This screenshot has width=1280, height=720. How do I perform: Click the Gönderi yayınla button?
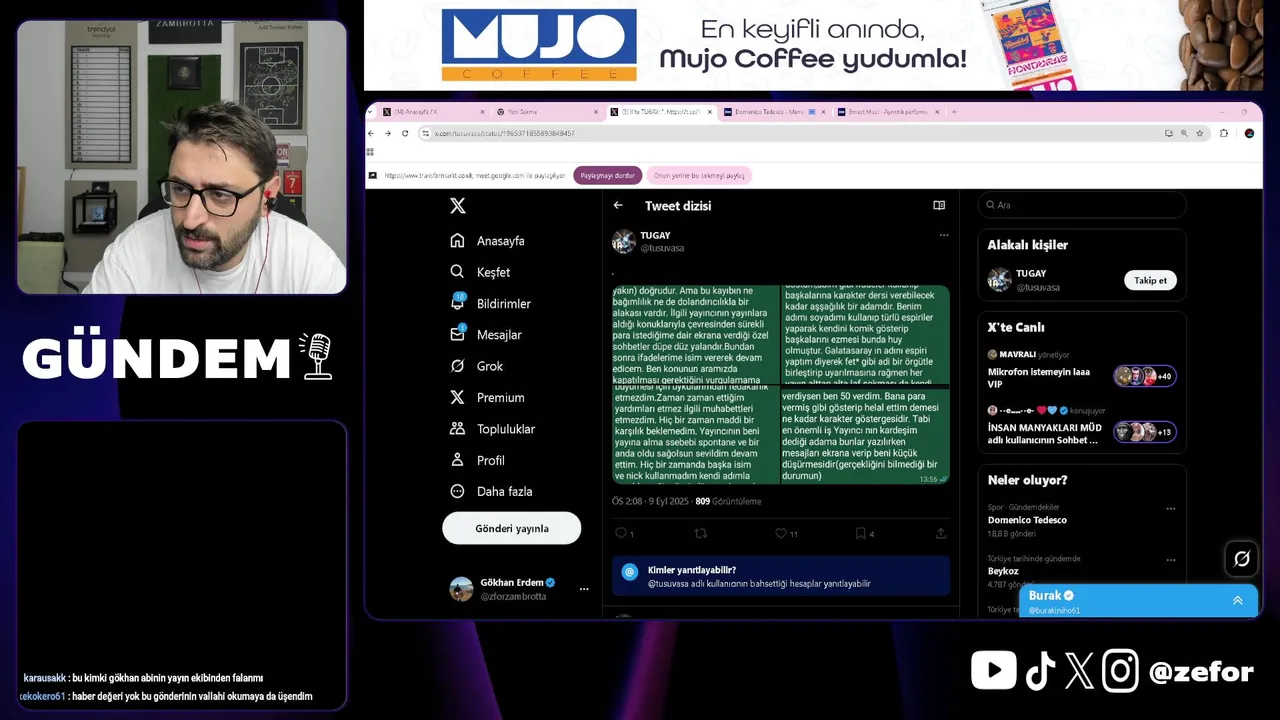512,528
